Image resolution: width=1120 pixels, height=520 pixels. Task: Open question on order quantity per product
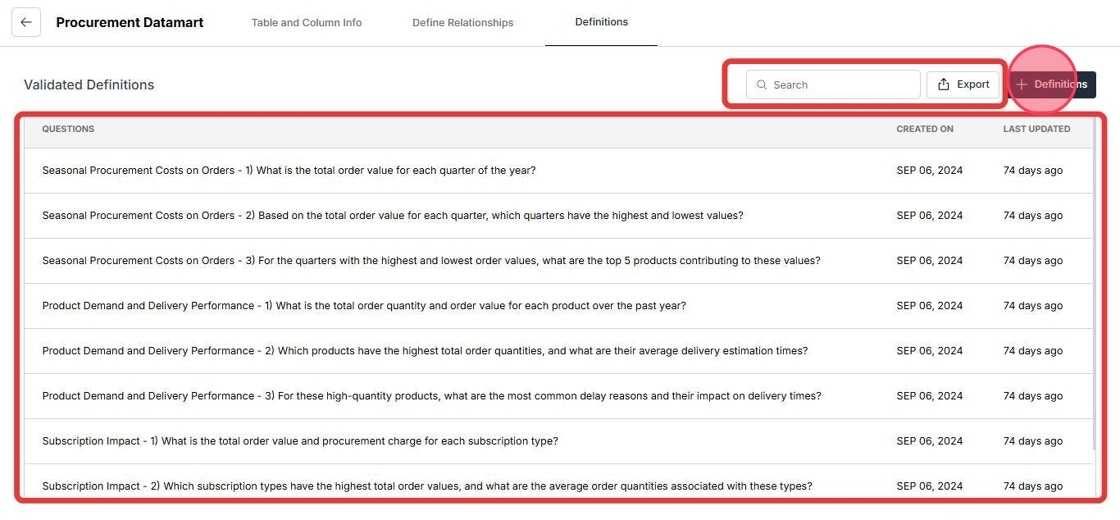tap(559, 306)
